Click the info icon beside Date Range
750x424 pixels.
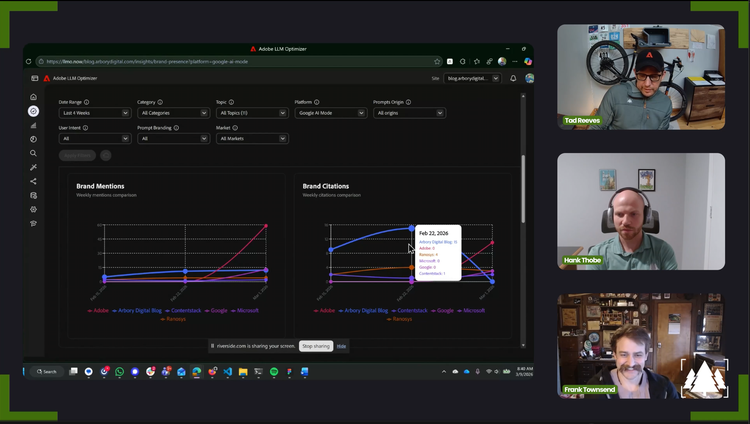point(87,102)
